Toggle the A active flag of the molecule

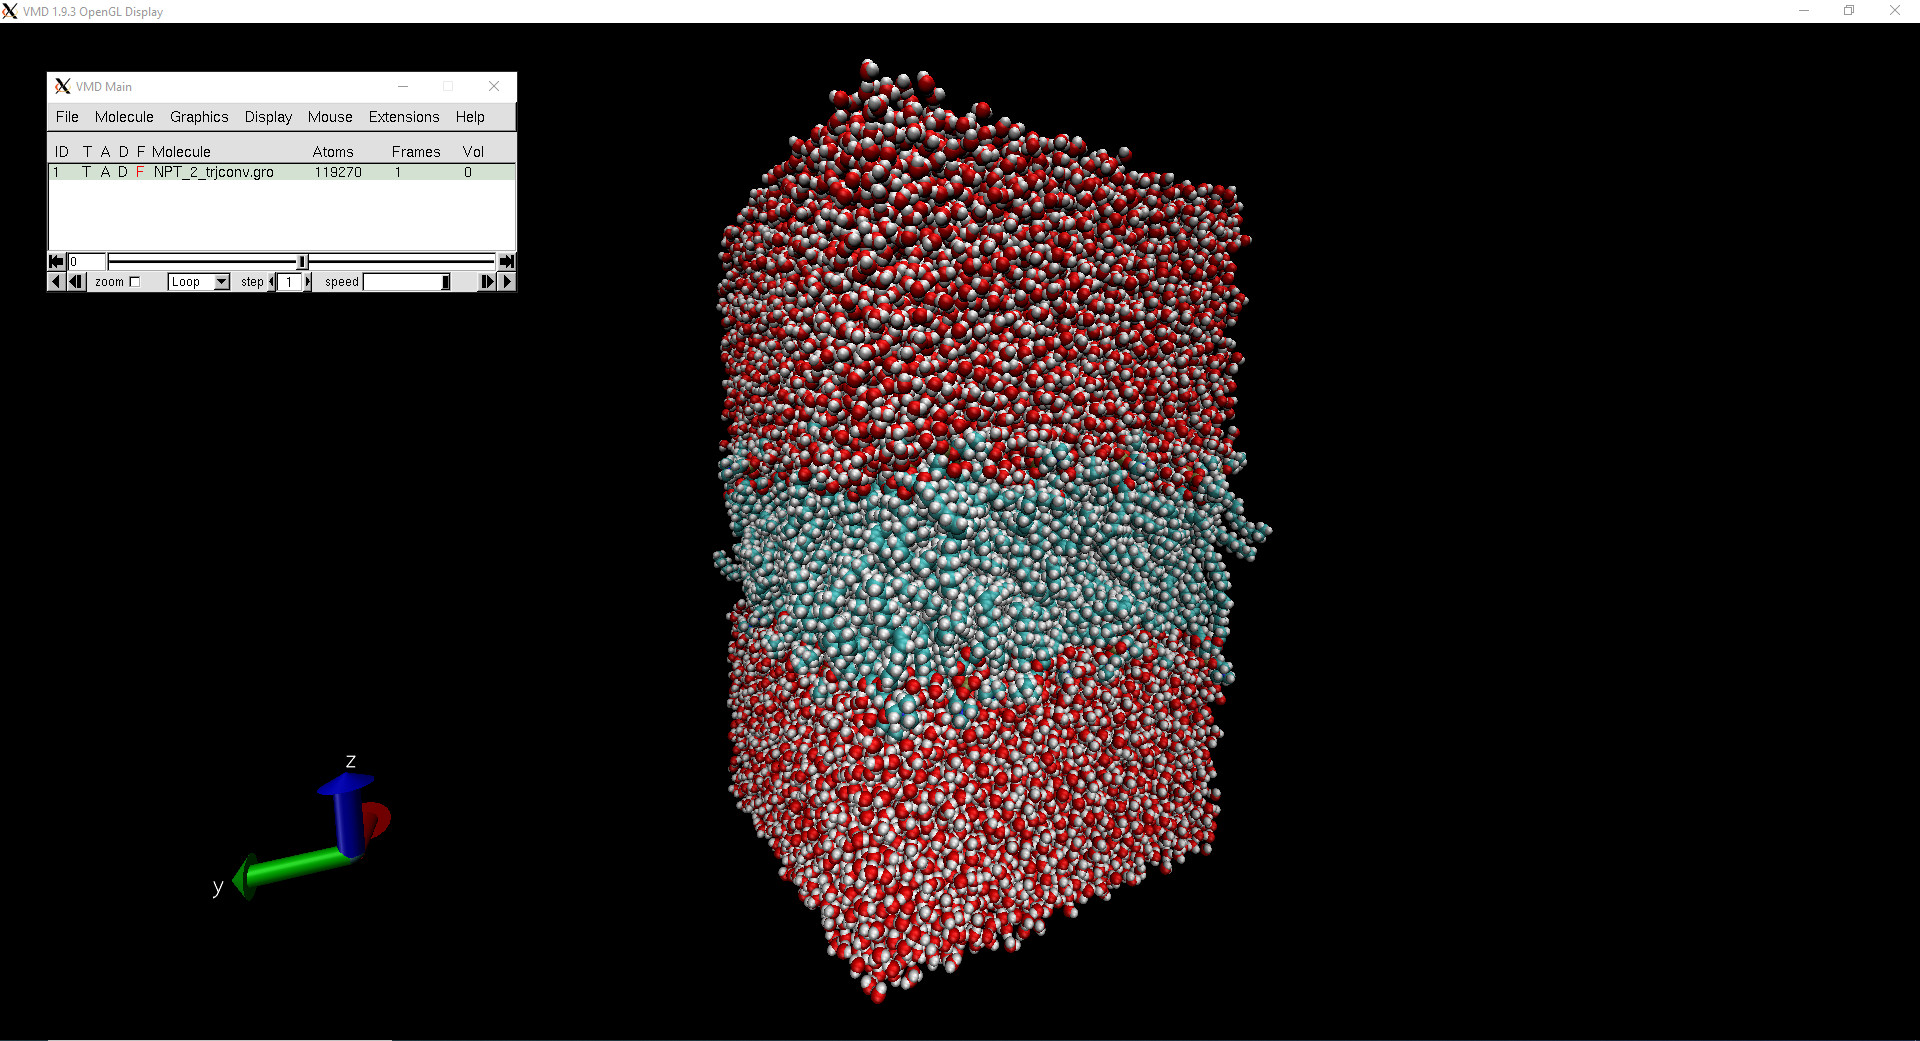coord(105,172)
